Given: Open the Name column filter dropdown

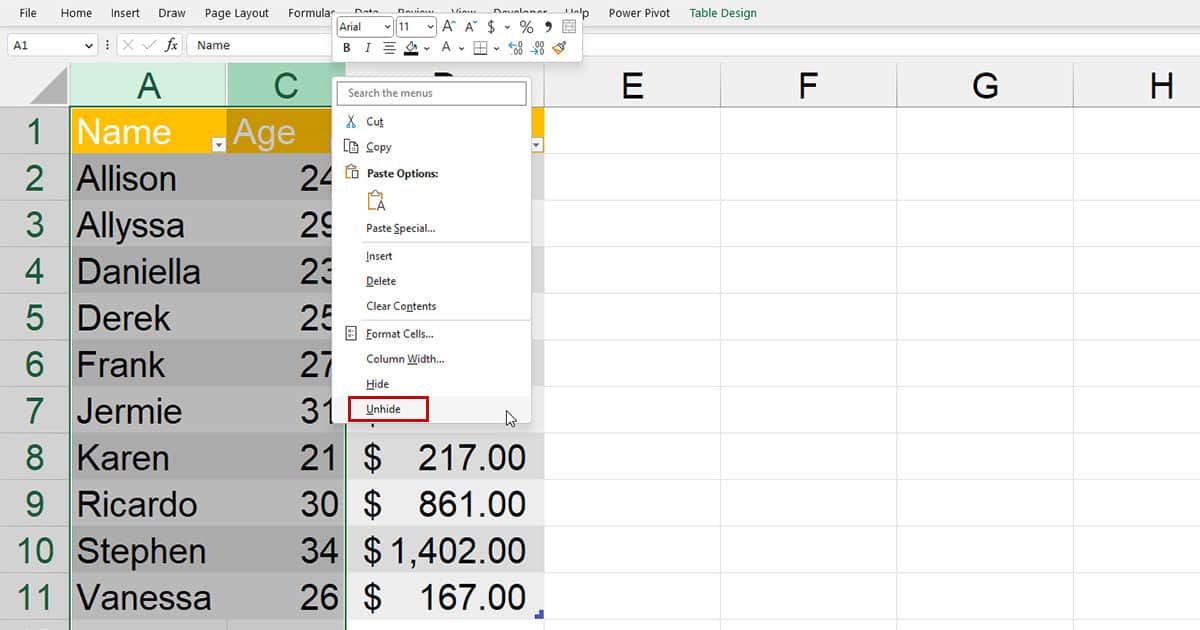Looking at the screenshot, I should point(219,146).
